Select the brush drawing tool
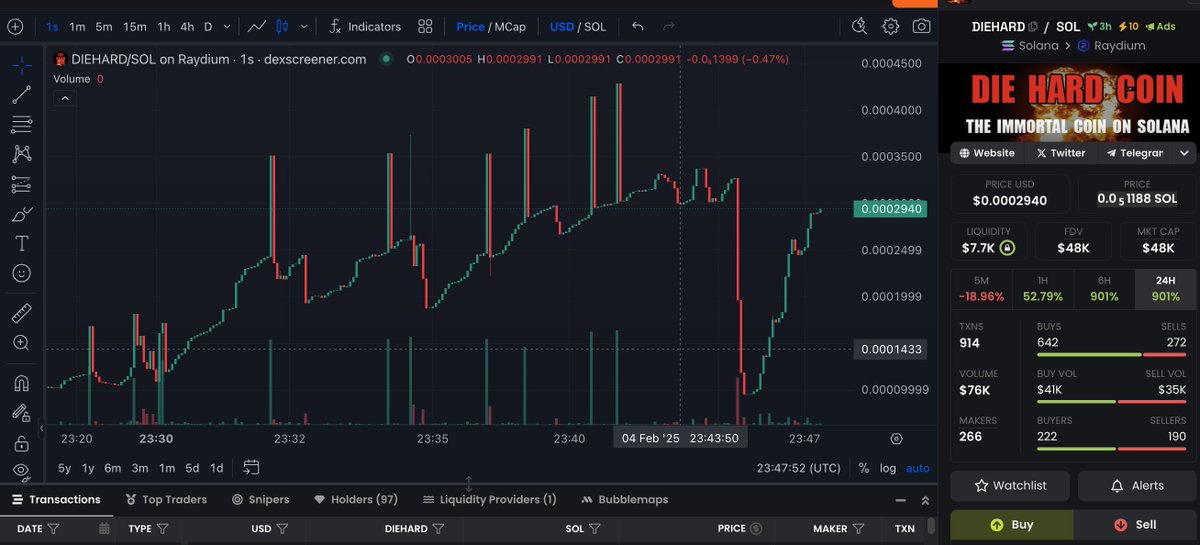 21,214
